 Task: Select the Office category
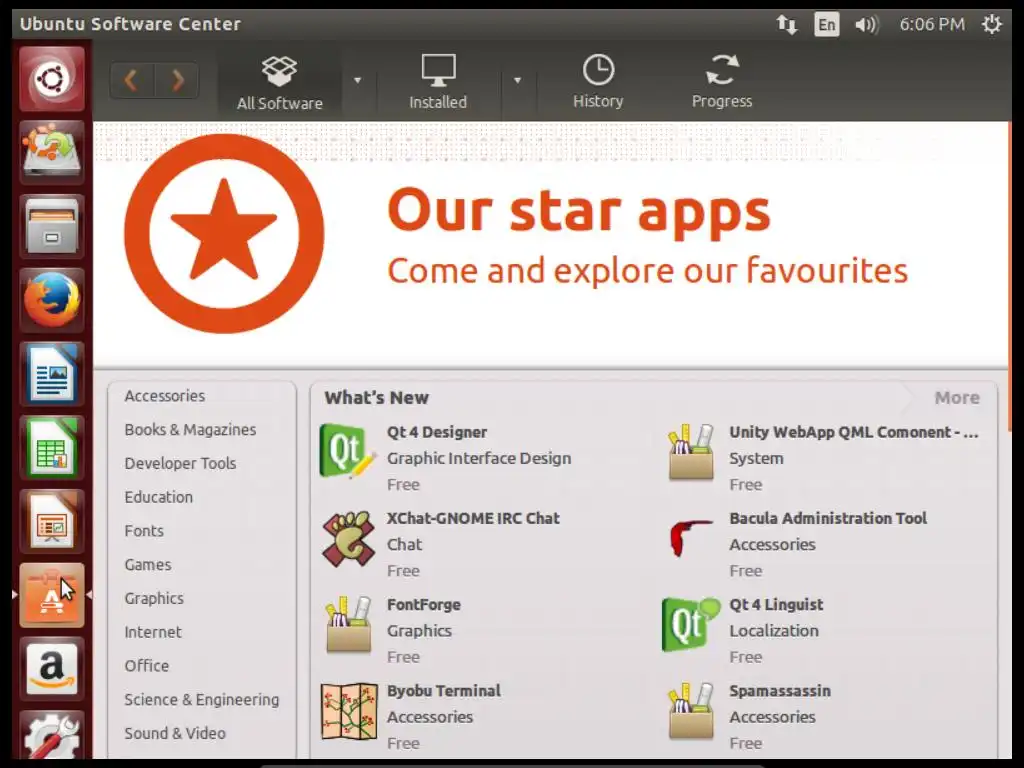tap(147, 666)
